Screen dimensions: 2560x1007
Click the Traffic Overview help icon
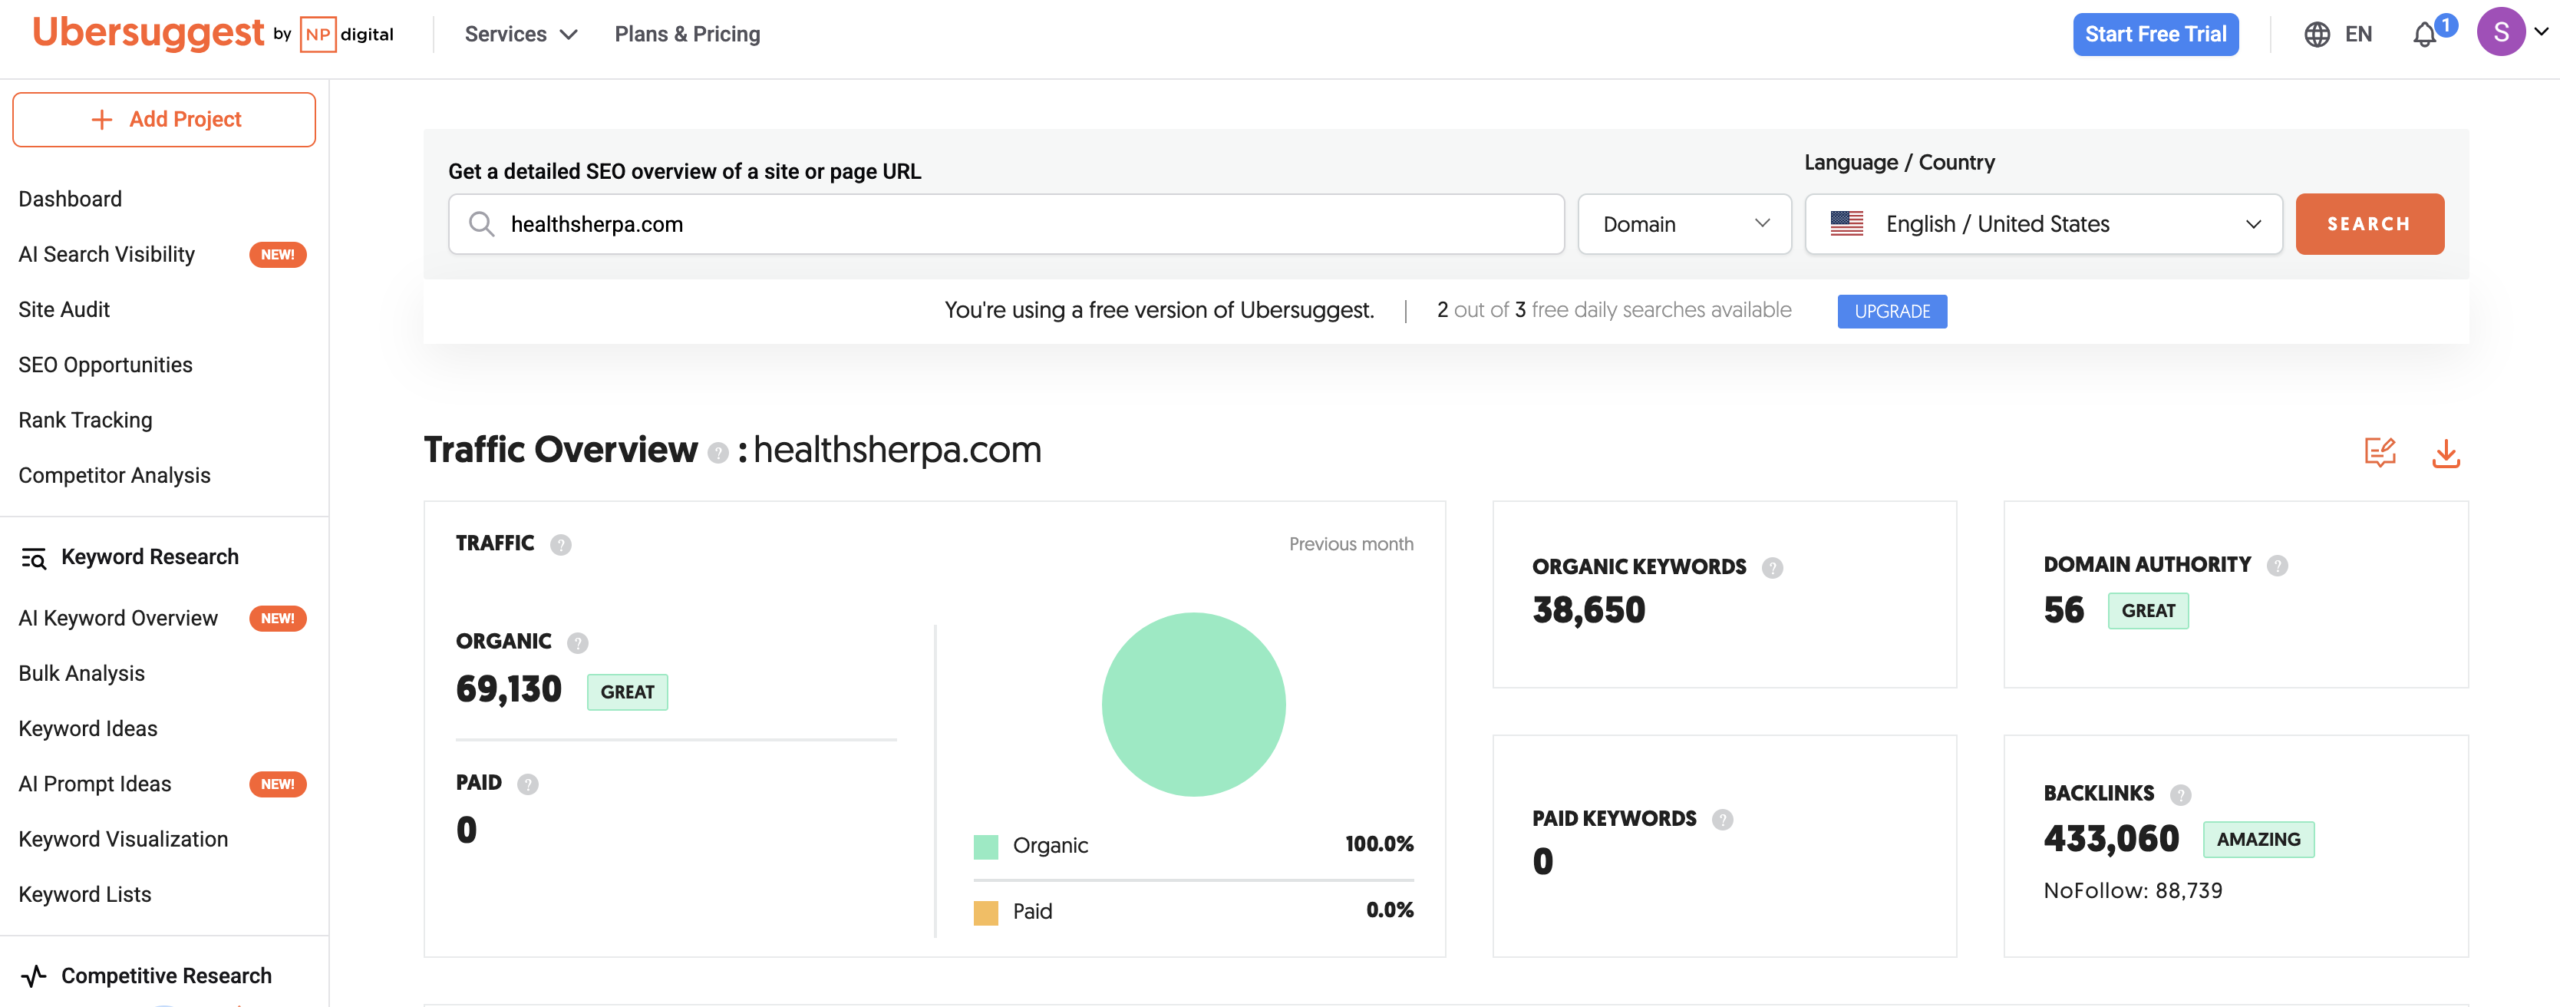pos(717,453)
